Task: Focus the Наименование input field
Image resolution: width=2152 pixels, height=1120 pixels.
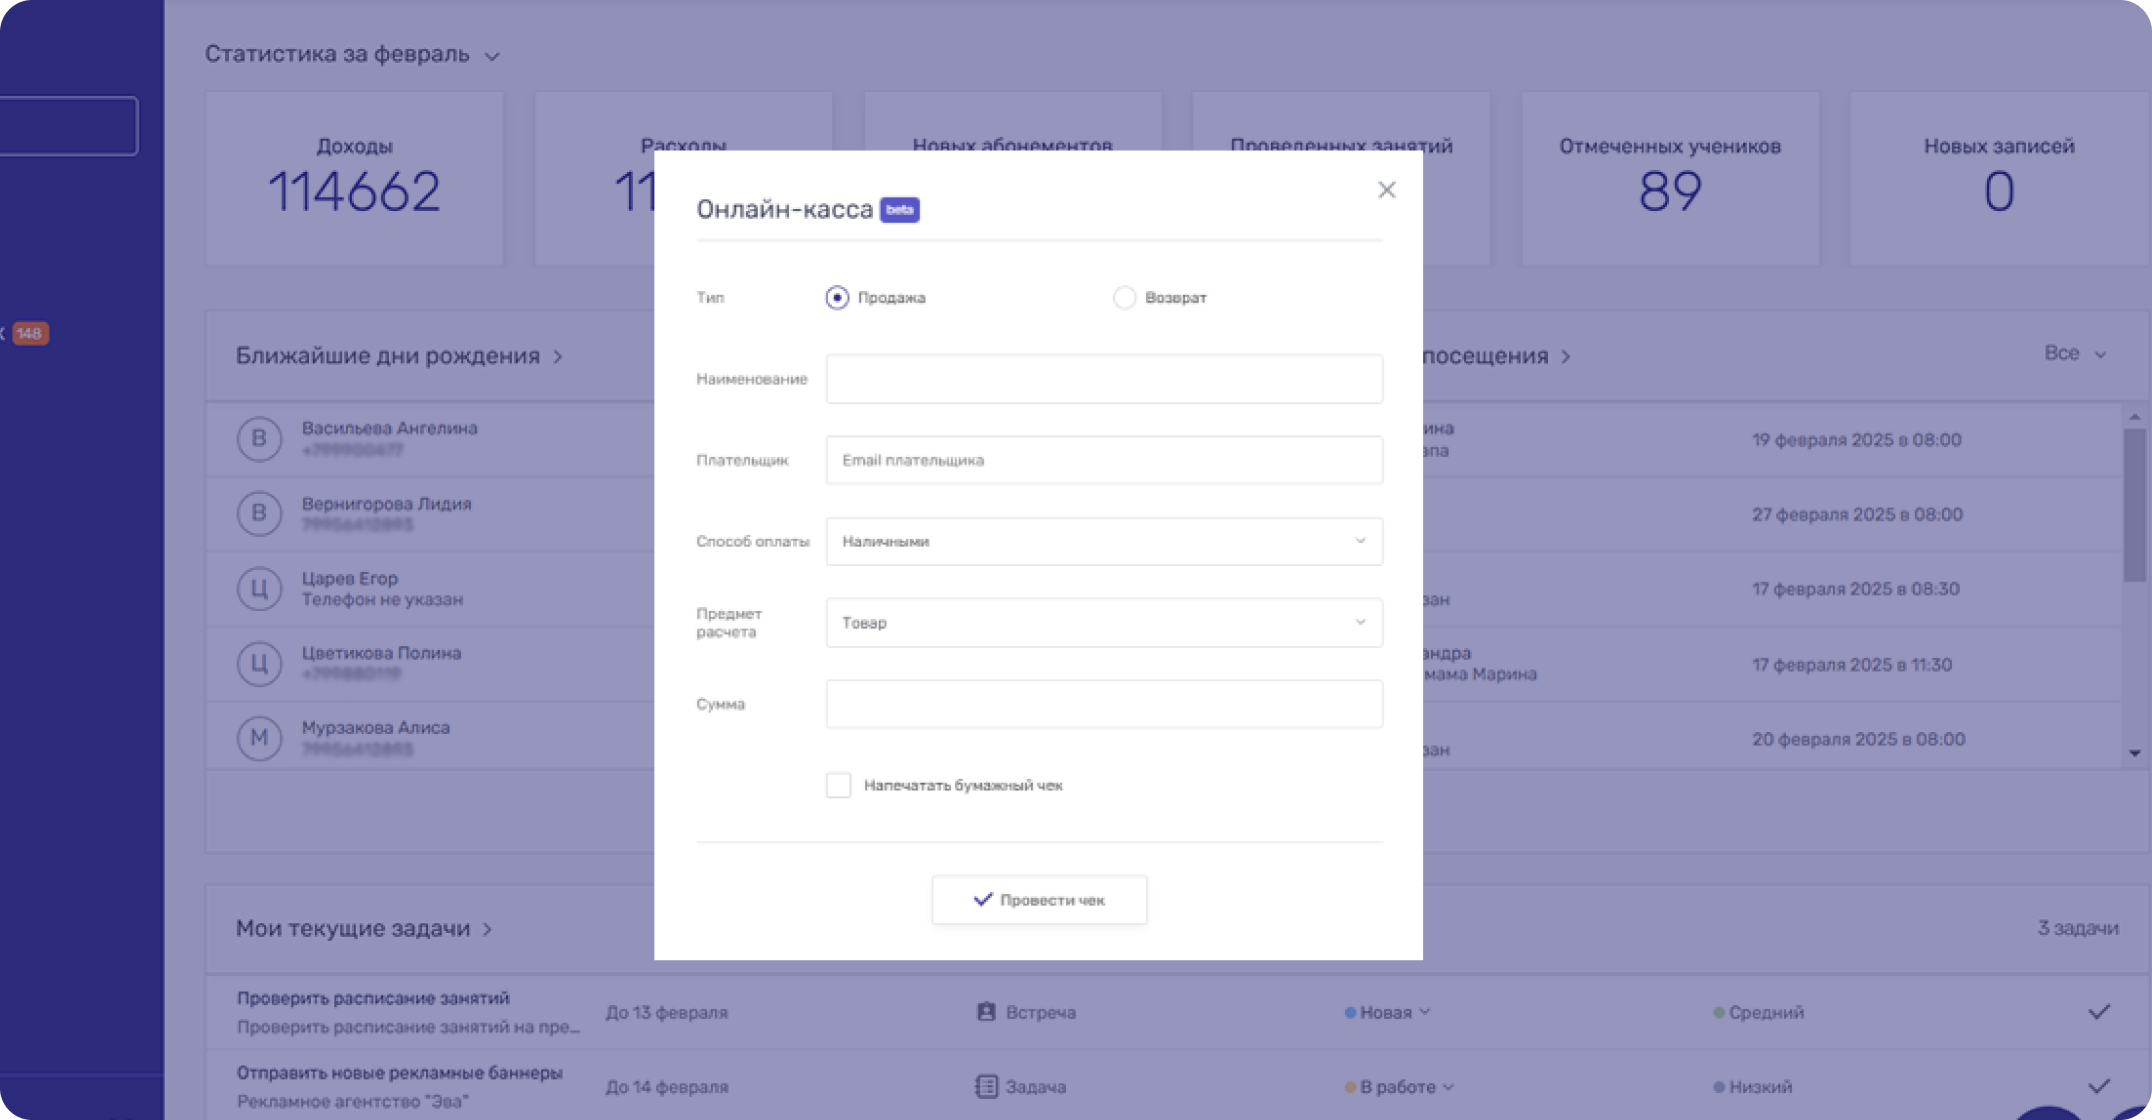Action: pos(1103,379)
